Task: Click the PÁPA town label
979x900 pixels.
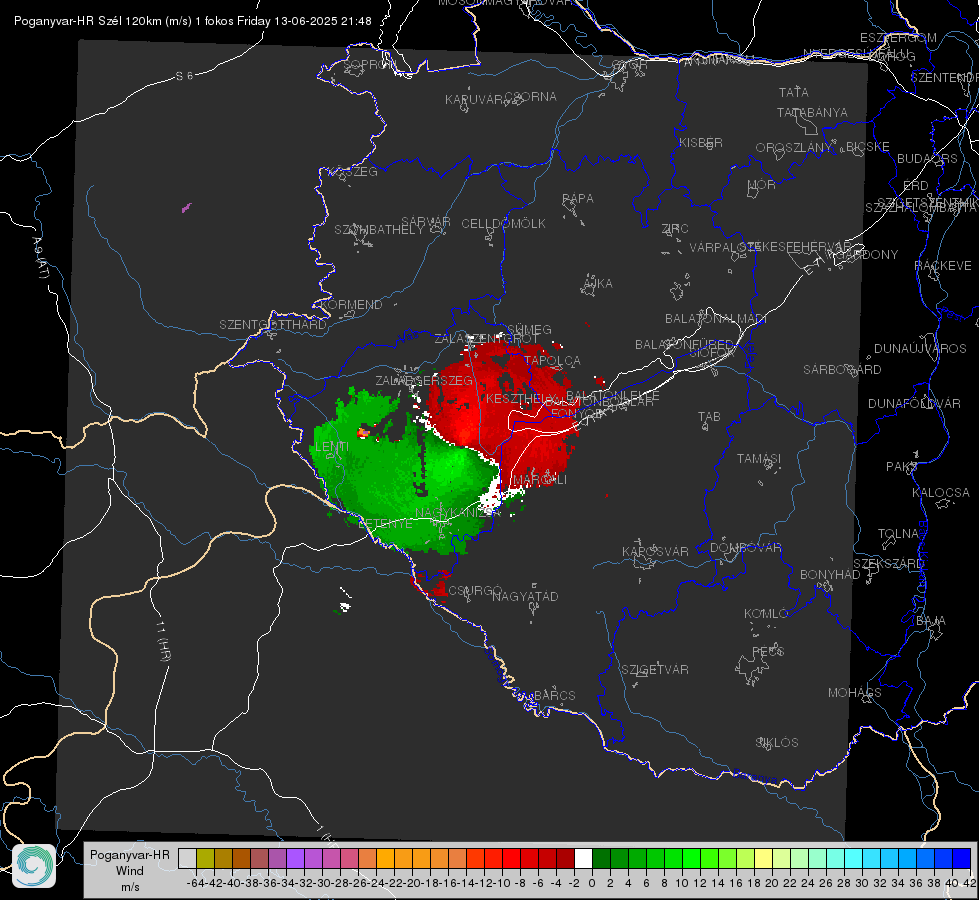Action: pyautogui.click(x=578, y=199)
